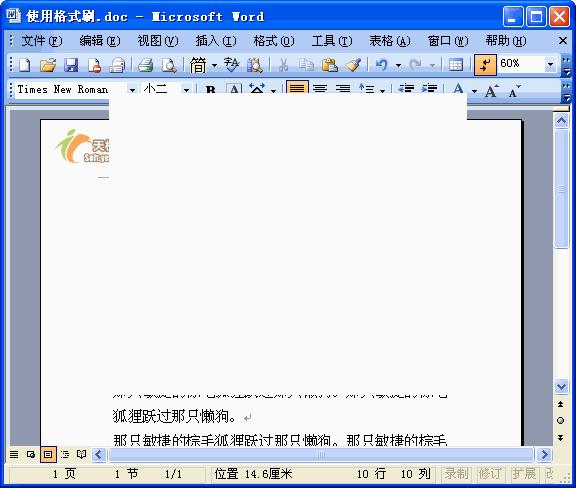Image resolution: width=576 pixels, height=488 pixels.
Task: Close the document with menu bar X
Action: pos(563,40)
